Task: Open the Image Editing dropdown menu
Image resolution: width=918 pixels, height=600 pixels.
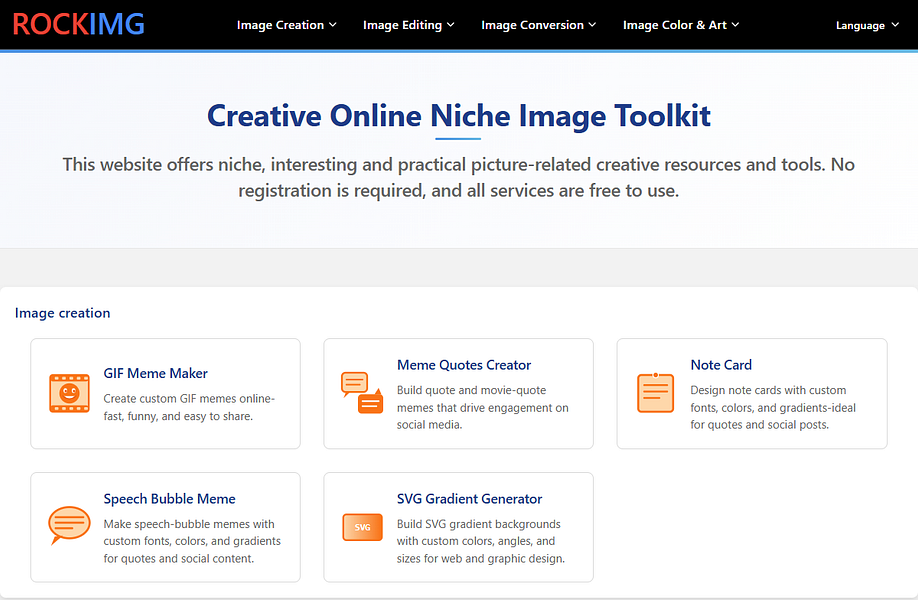Action: coord(409,25)
